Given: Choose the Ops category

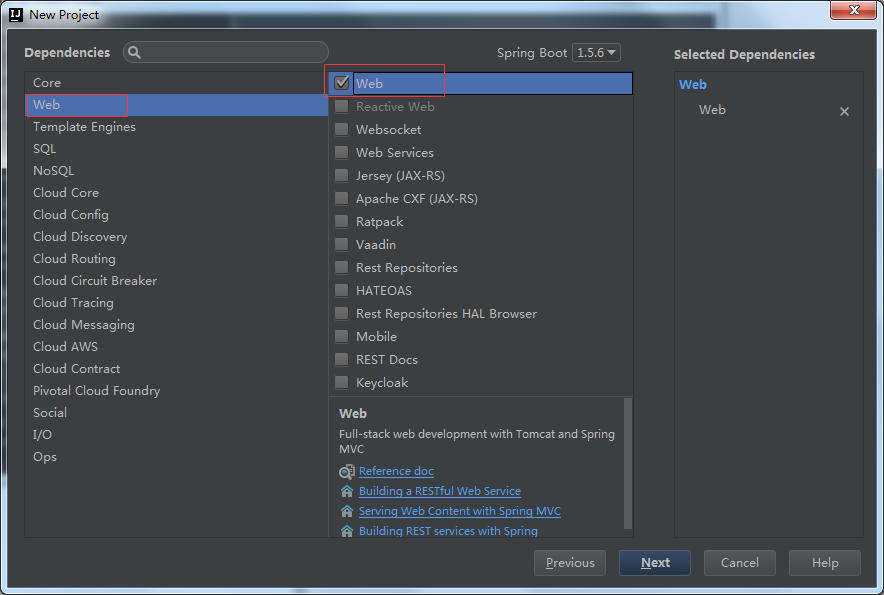Looking at the screenshot, I should [176, 457].
